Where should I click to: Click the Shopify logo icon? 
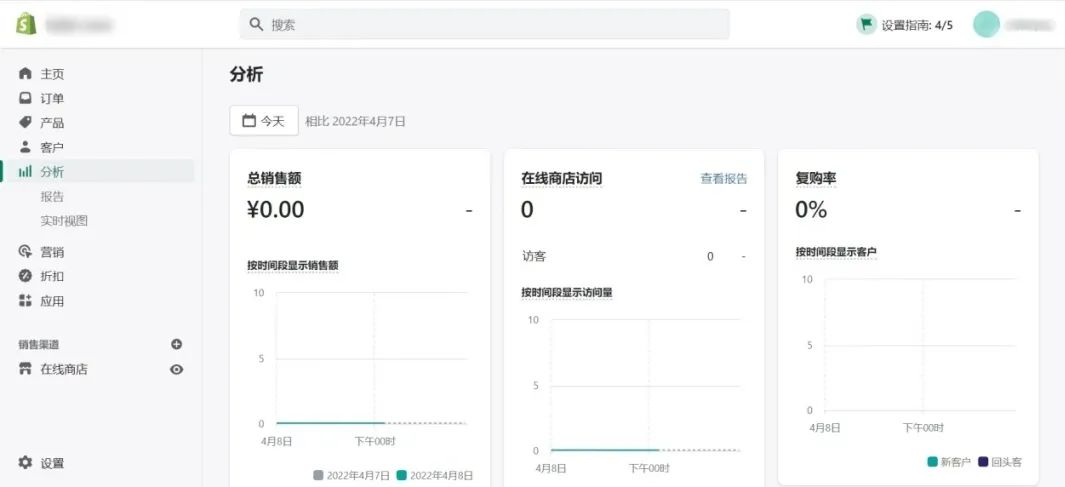tap(26, 24)
